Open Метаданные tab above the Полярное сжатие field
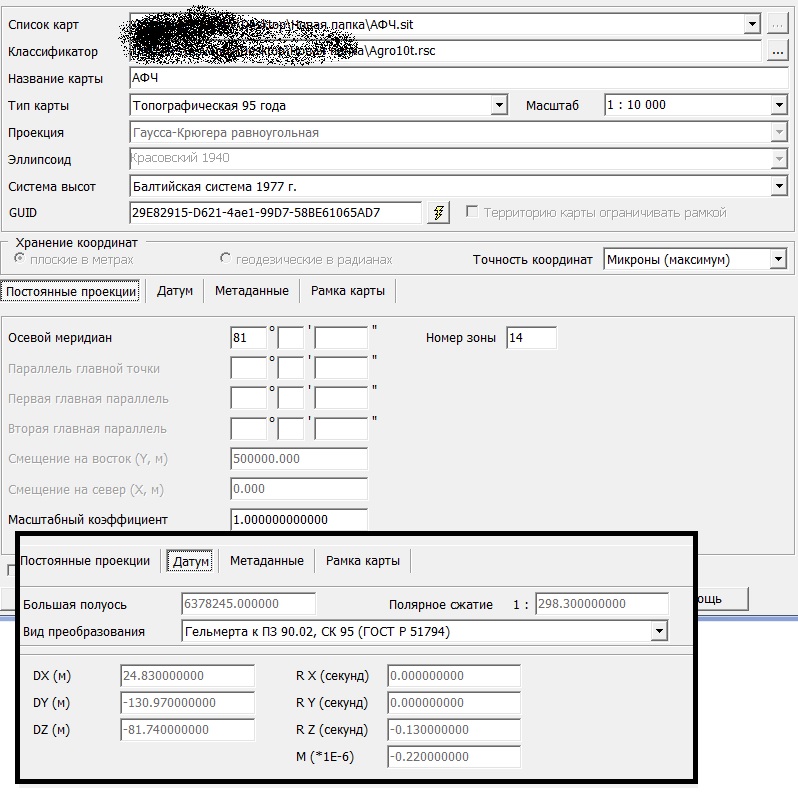Viewport: 798px width, 798px height. point(267,561)
